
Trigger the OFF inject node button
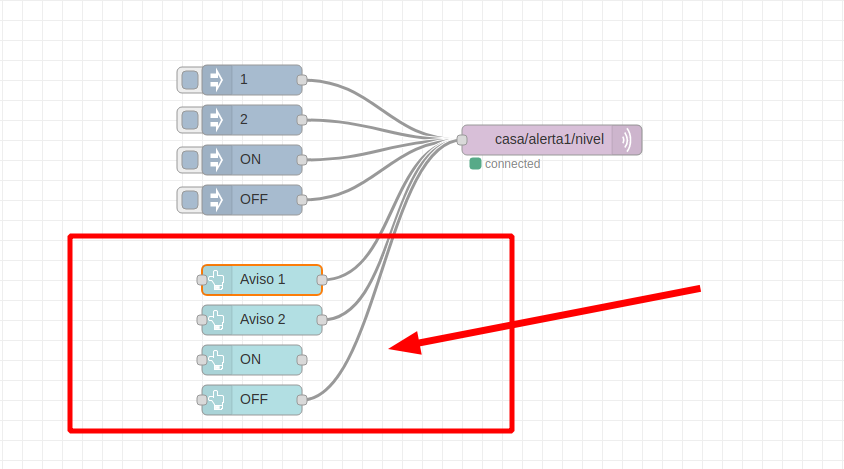pyautogui.click(x=189, y=200)
